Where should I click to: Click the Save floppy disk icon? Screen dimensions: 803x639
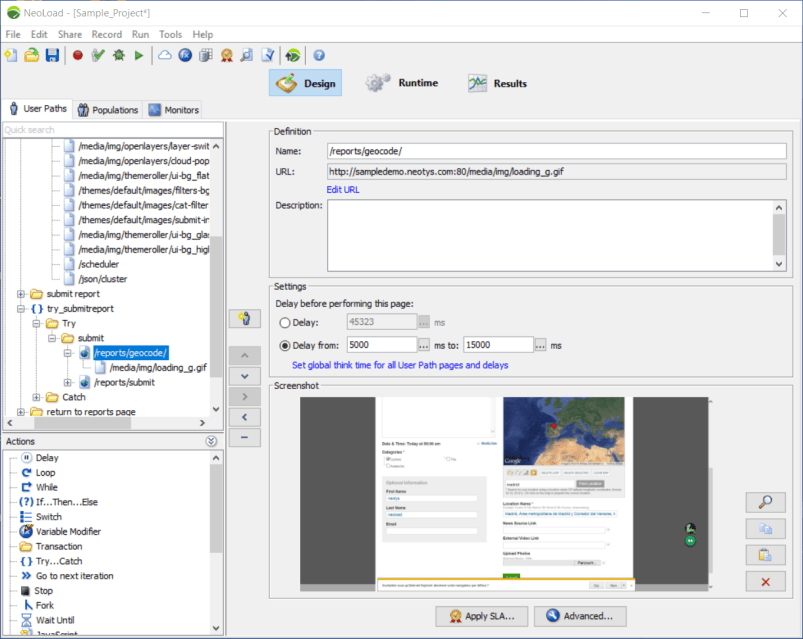tap(52, 56)
